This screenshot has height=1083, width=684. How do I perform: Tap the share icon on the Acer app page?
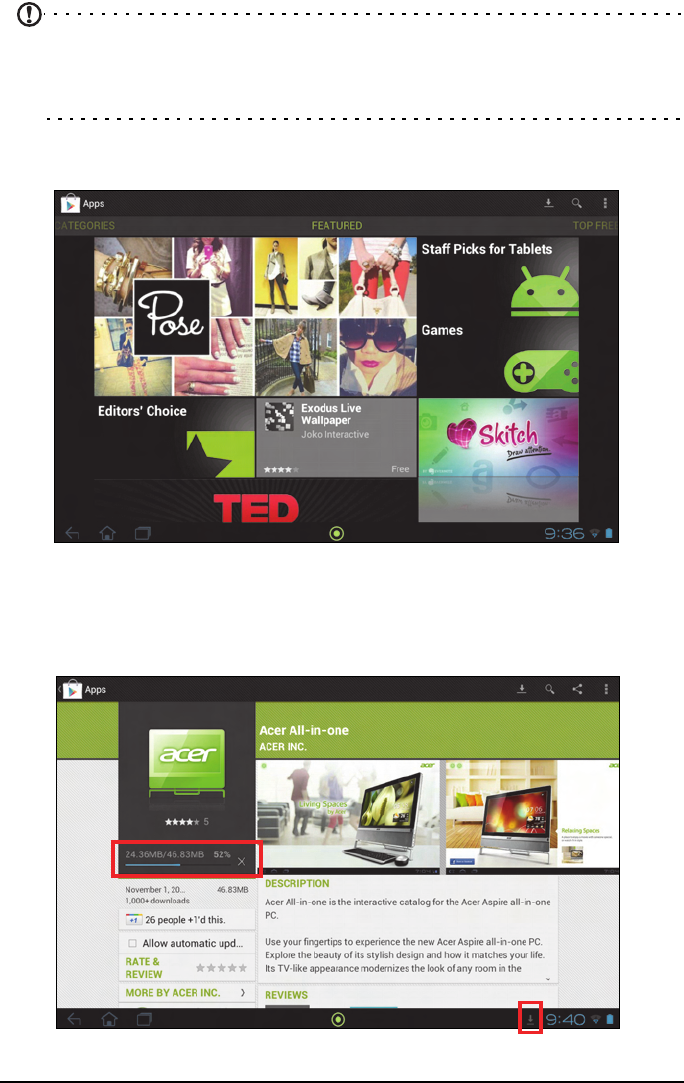tap(577, 689)
